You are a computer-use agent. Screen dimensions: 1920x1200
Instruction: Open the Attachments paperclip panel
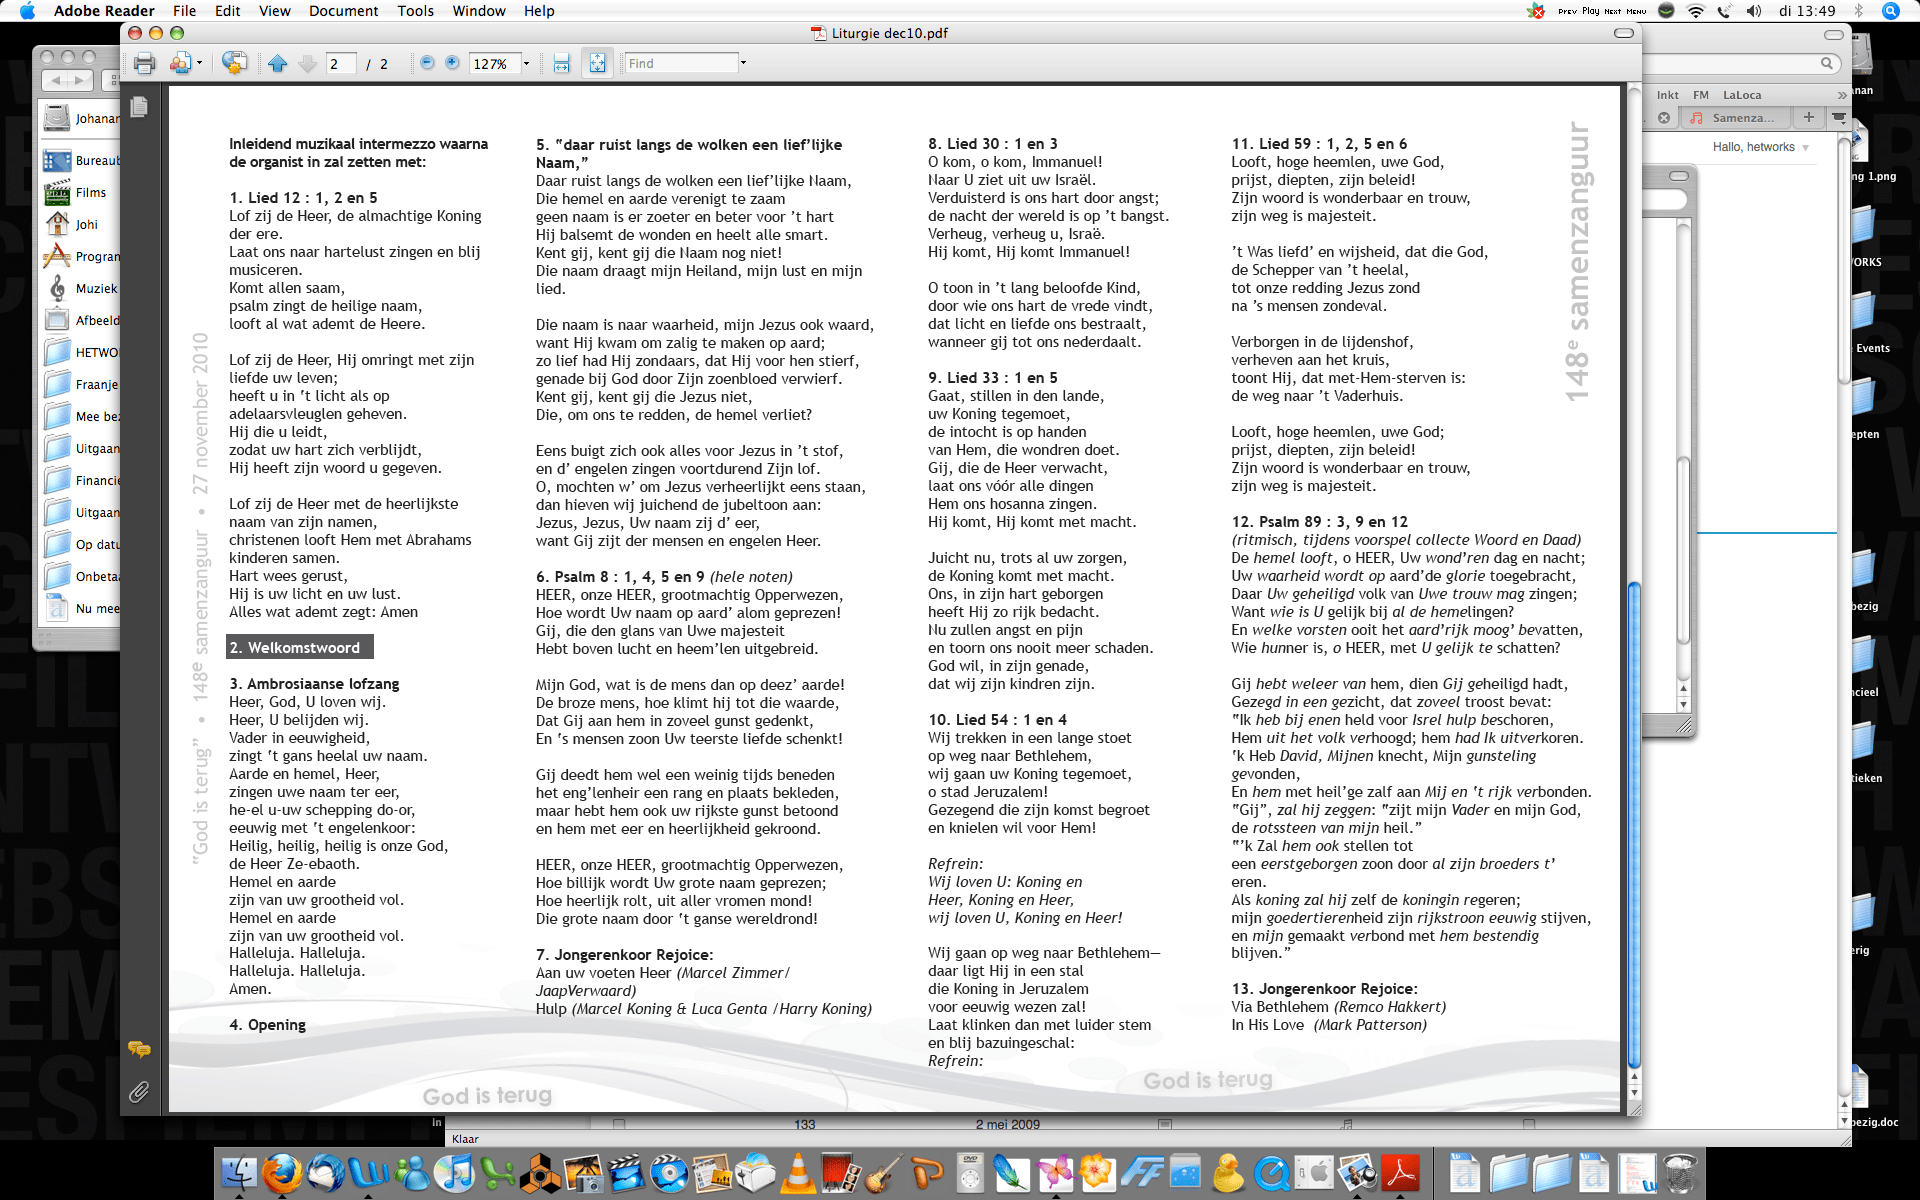tap(139, 1092)
